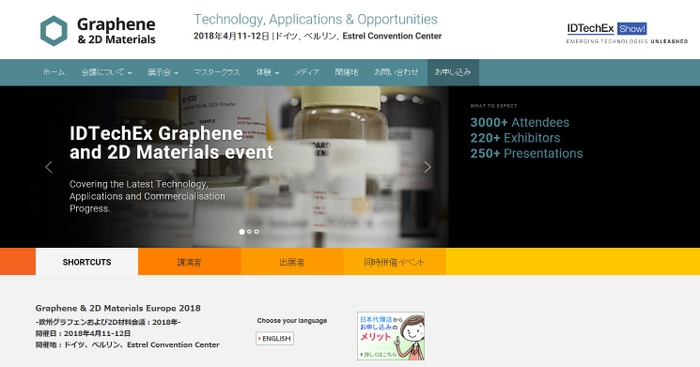The image size is (700, 367).
Task: Click the お申し込み registration button
Action: pos(453,72)
